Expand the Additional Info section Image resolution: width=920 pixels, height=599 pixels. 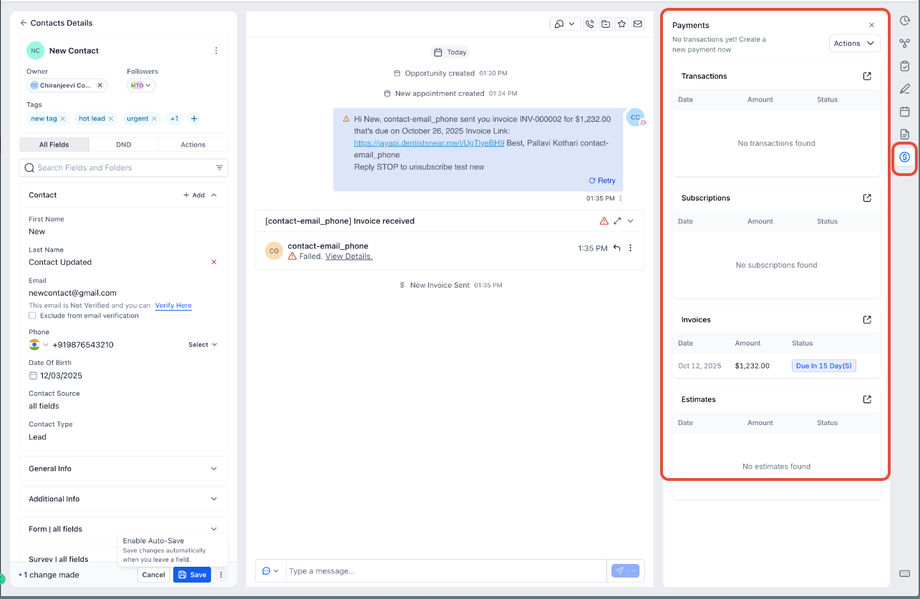pos(123,499)
